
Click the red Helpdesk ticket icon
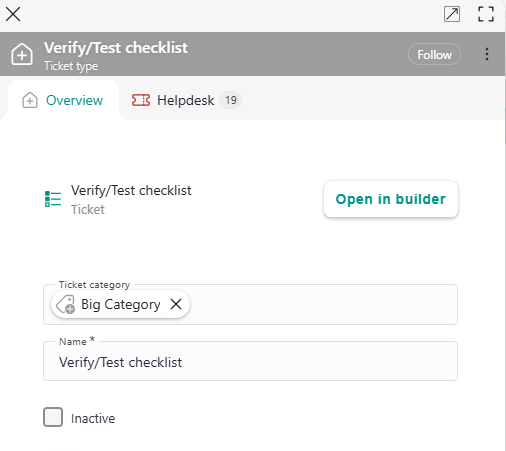(141, 100)
